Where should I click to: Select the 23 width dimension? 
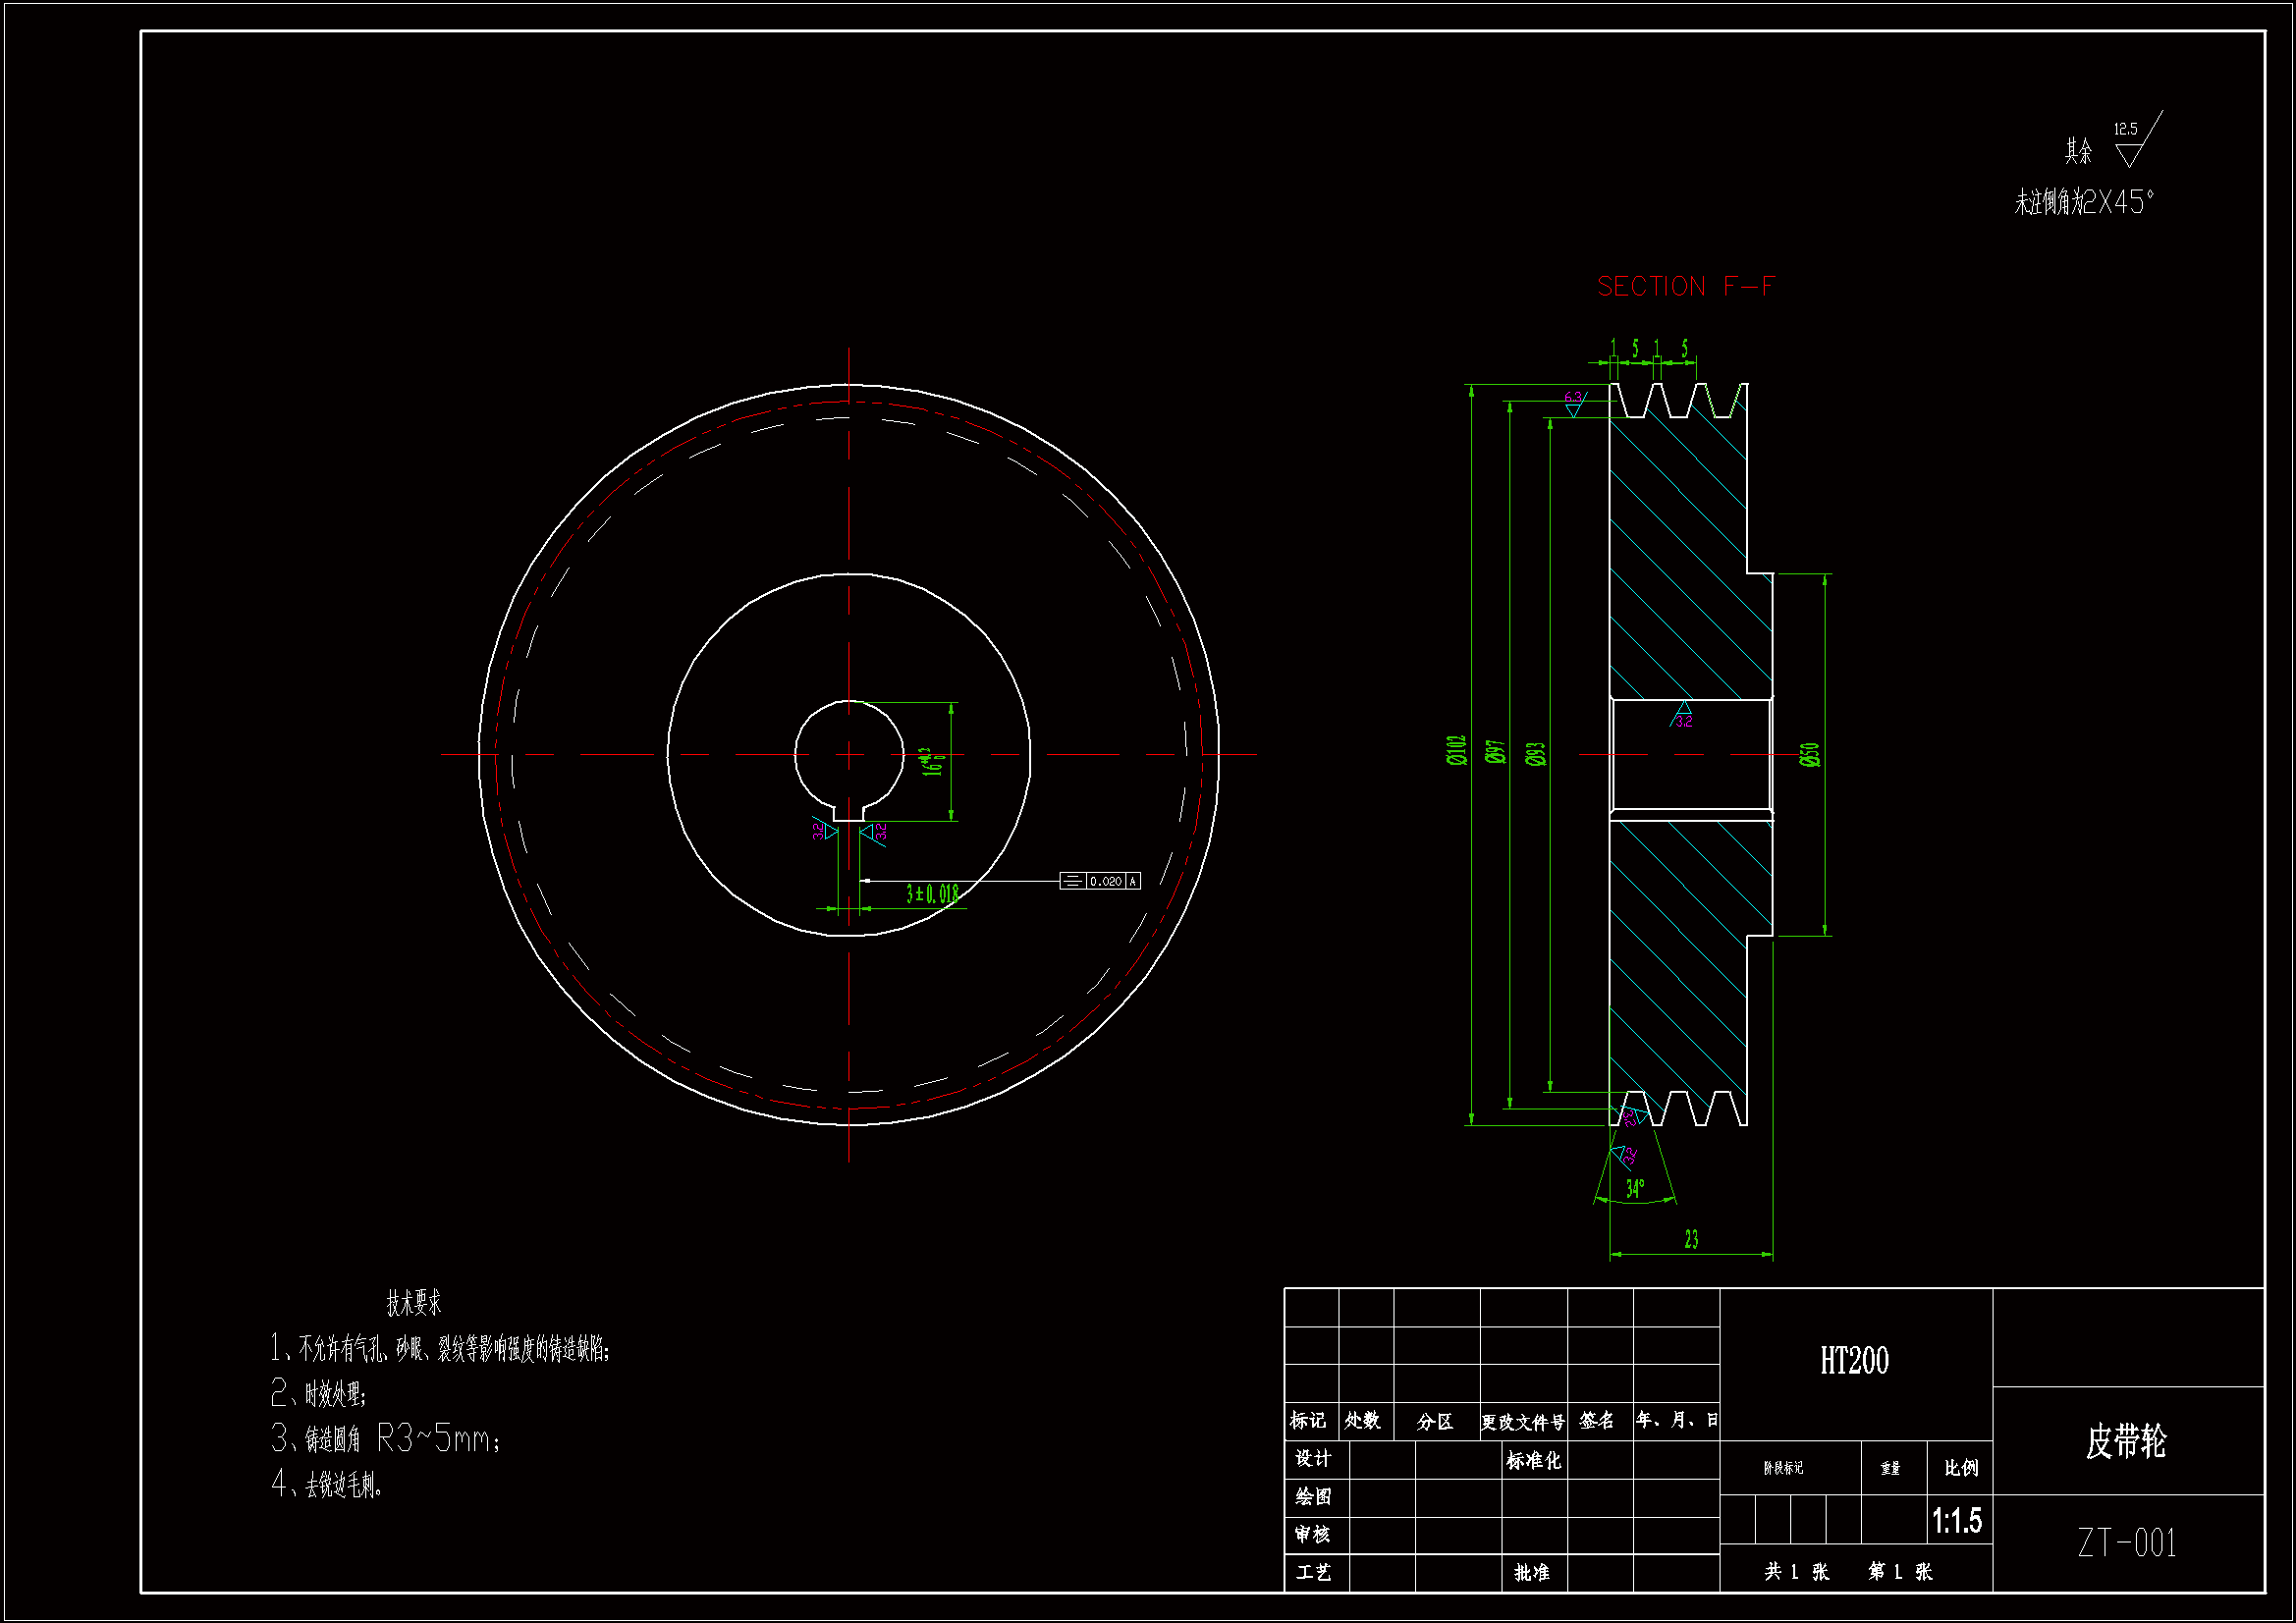coord(1691,1240)
